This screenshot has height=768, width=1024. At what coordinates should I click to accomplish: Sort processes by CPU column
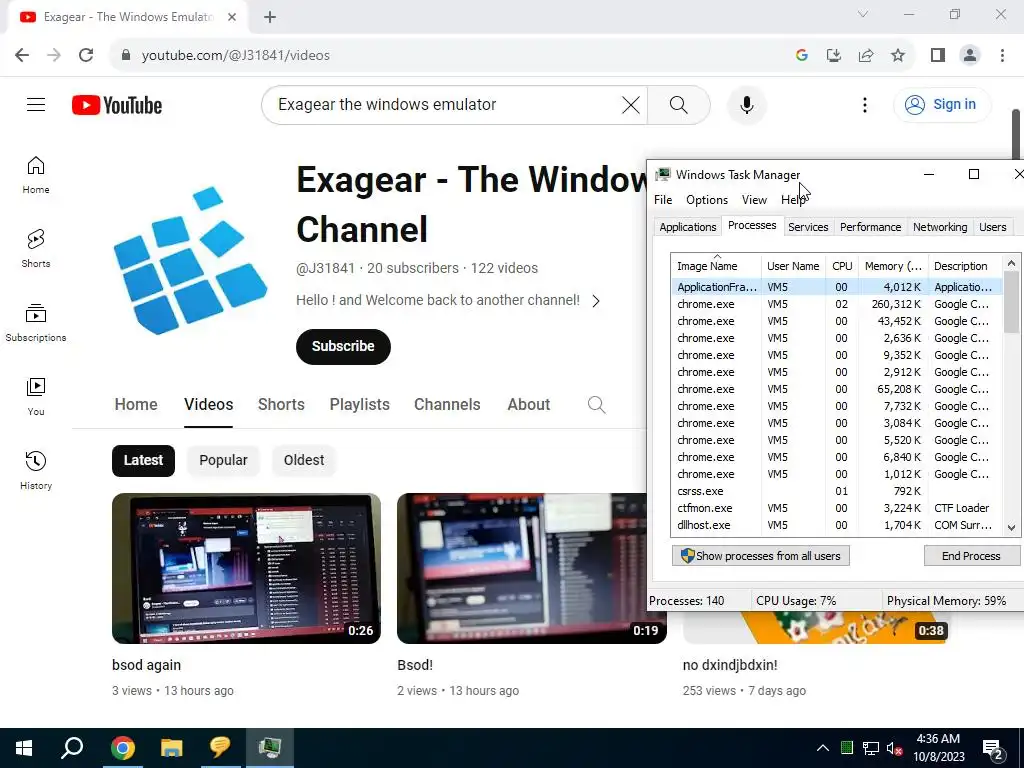coord(842,266)
